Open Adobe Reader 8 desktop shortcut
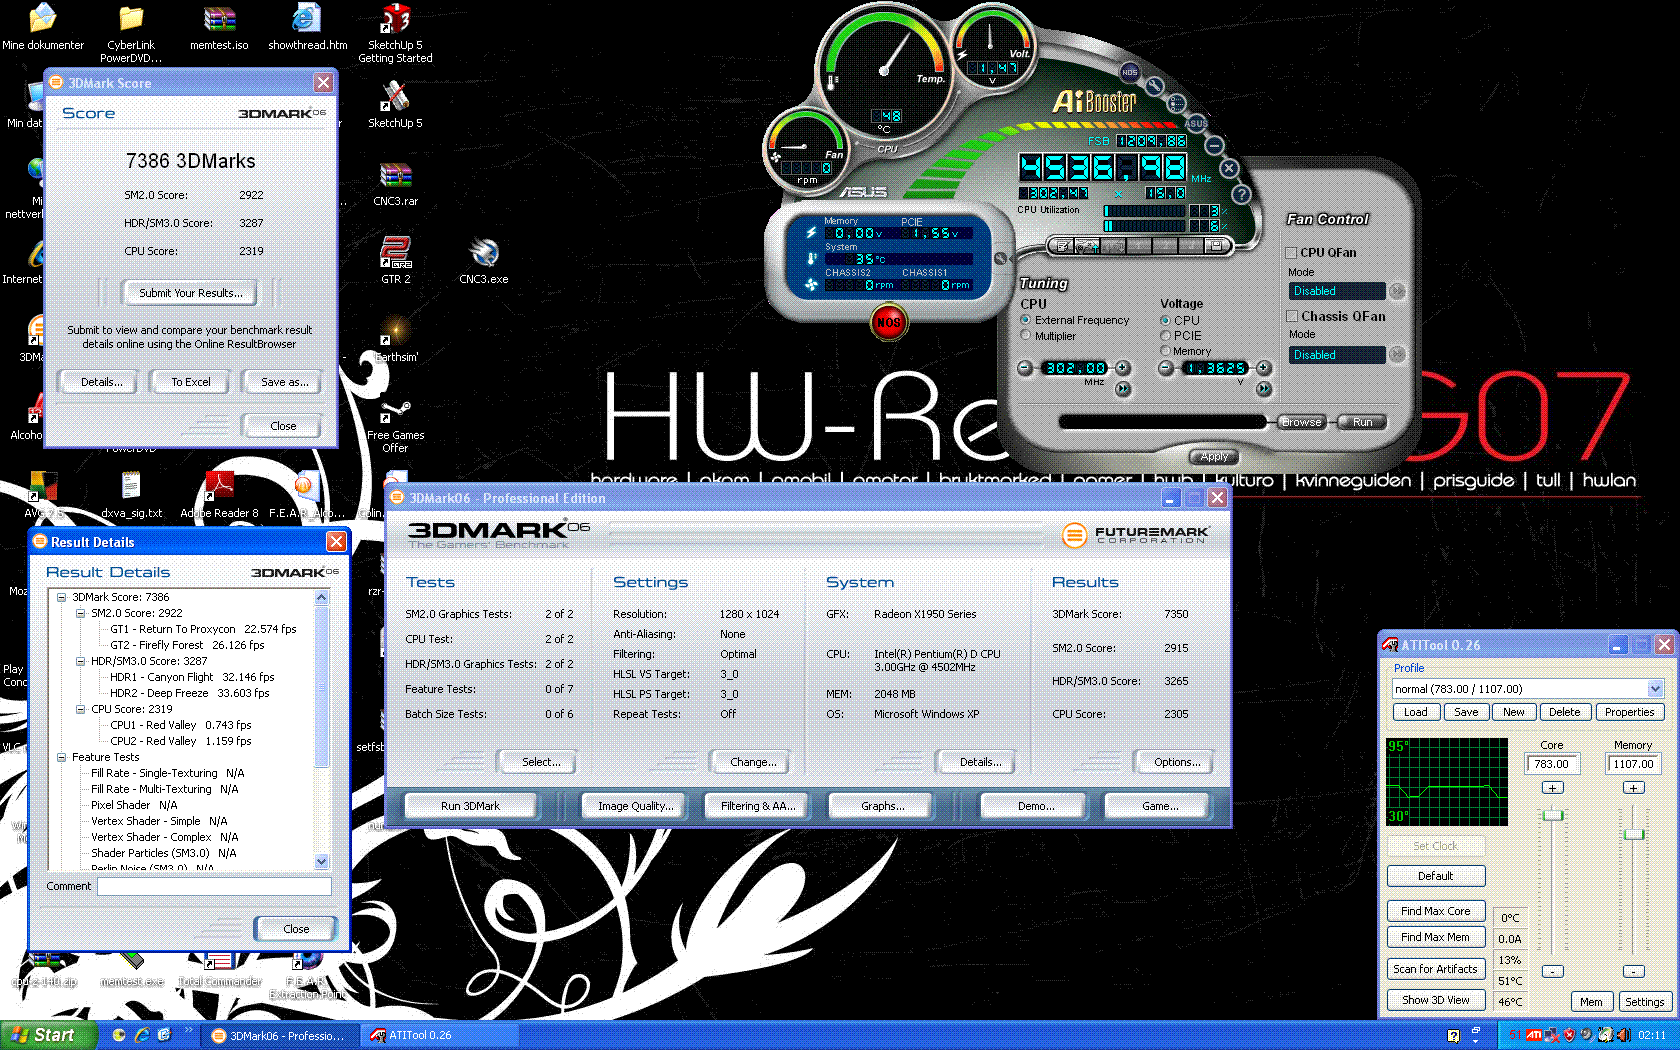The width and height of the screenshot is (1680, 1050). point(219,495)
